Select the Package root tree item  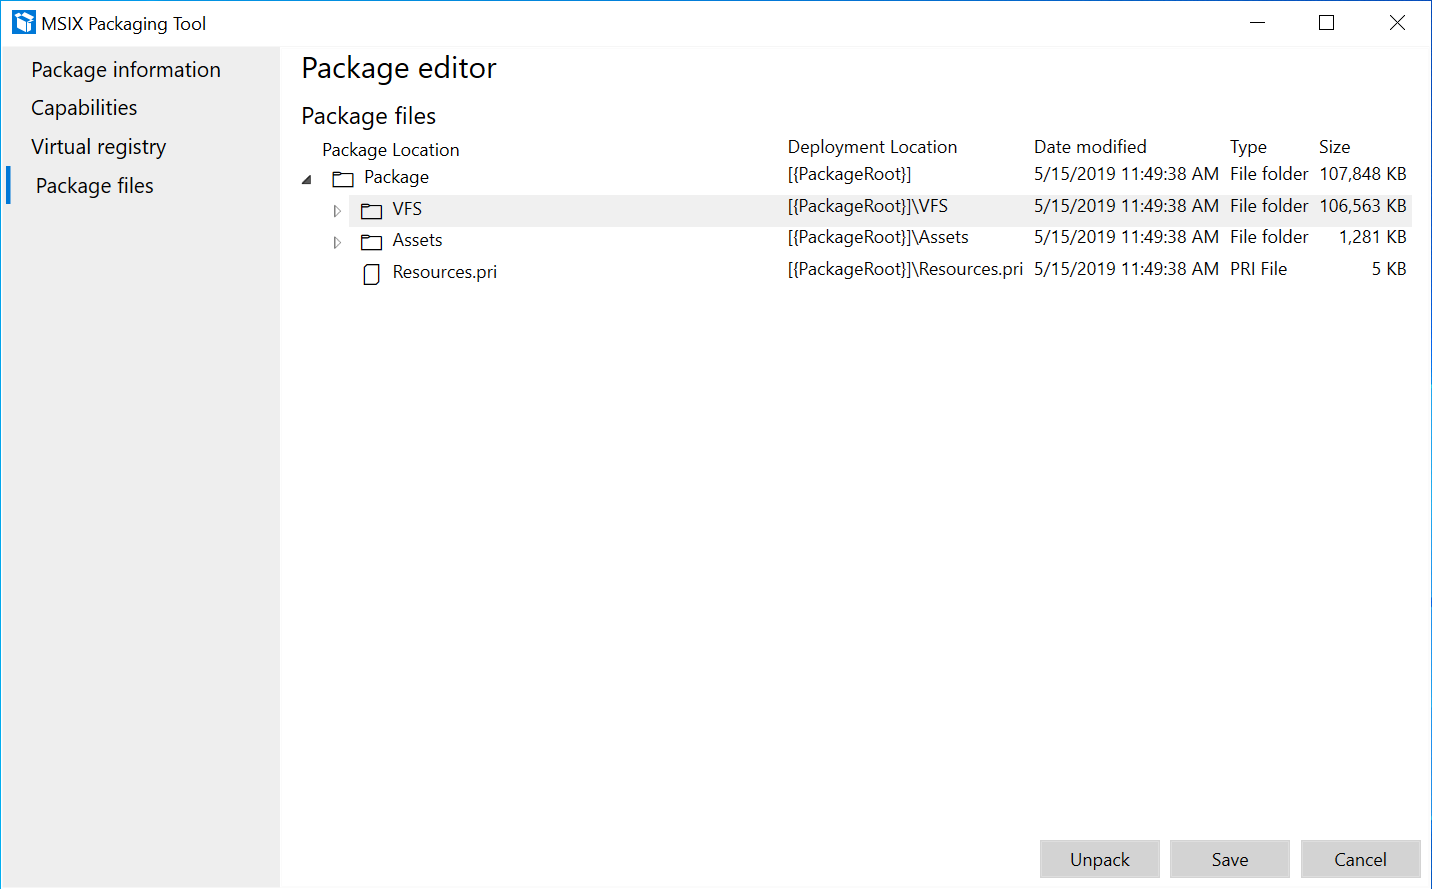(x=396, y=177)
